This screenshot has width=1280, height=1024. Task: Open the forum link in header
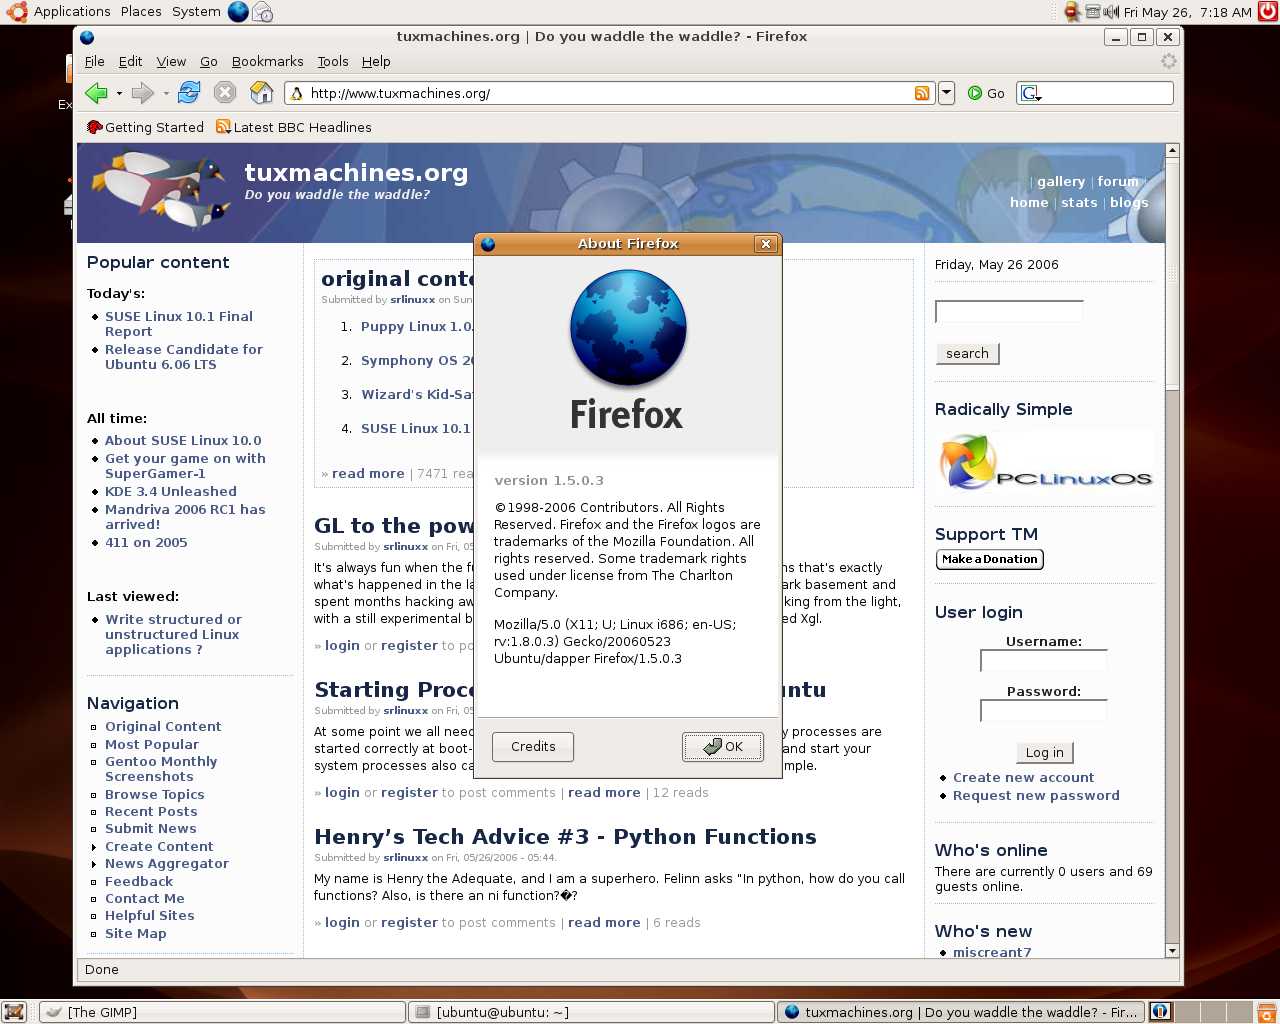coord(1118,182)
